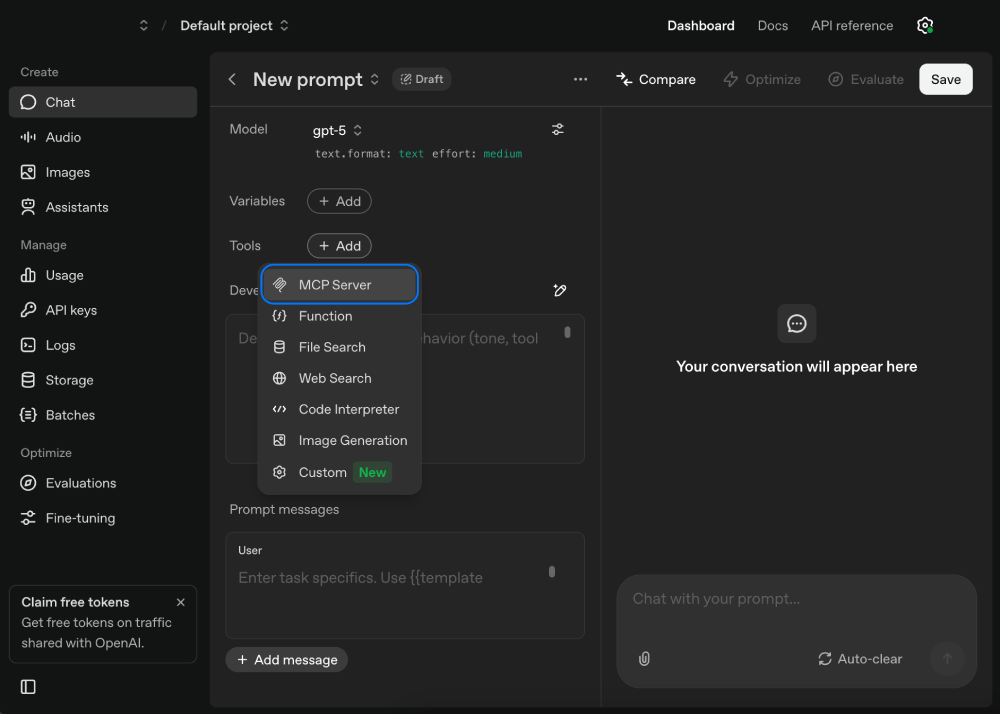Open the Dashboard tab

coord(701,26)
